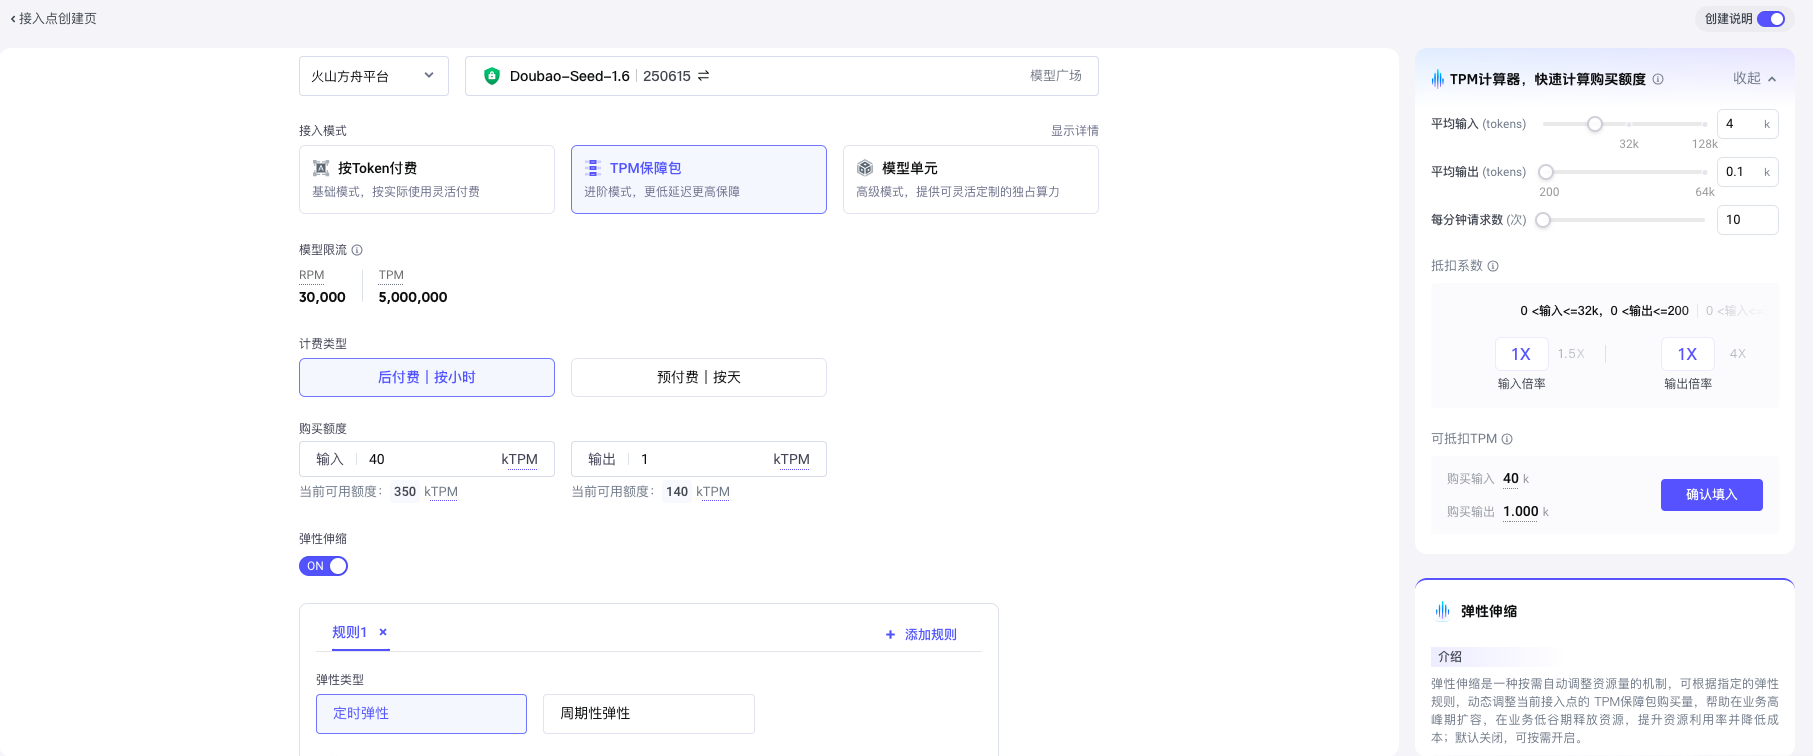The height and width of the screenshot is (756, 1813).
Task: Click the plus icon to 添加规则
Action: [890, 635]
